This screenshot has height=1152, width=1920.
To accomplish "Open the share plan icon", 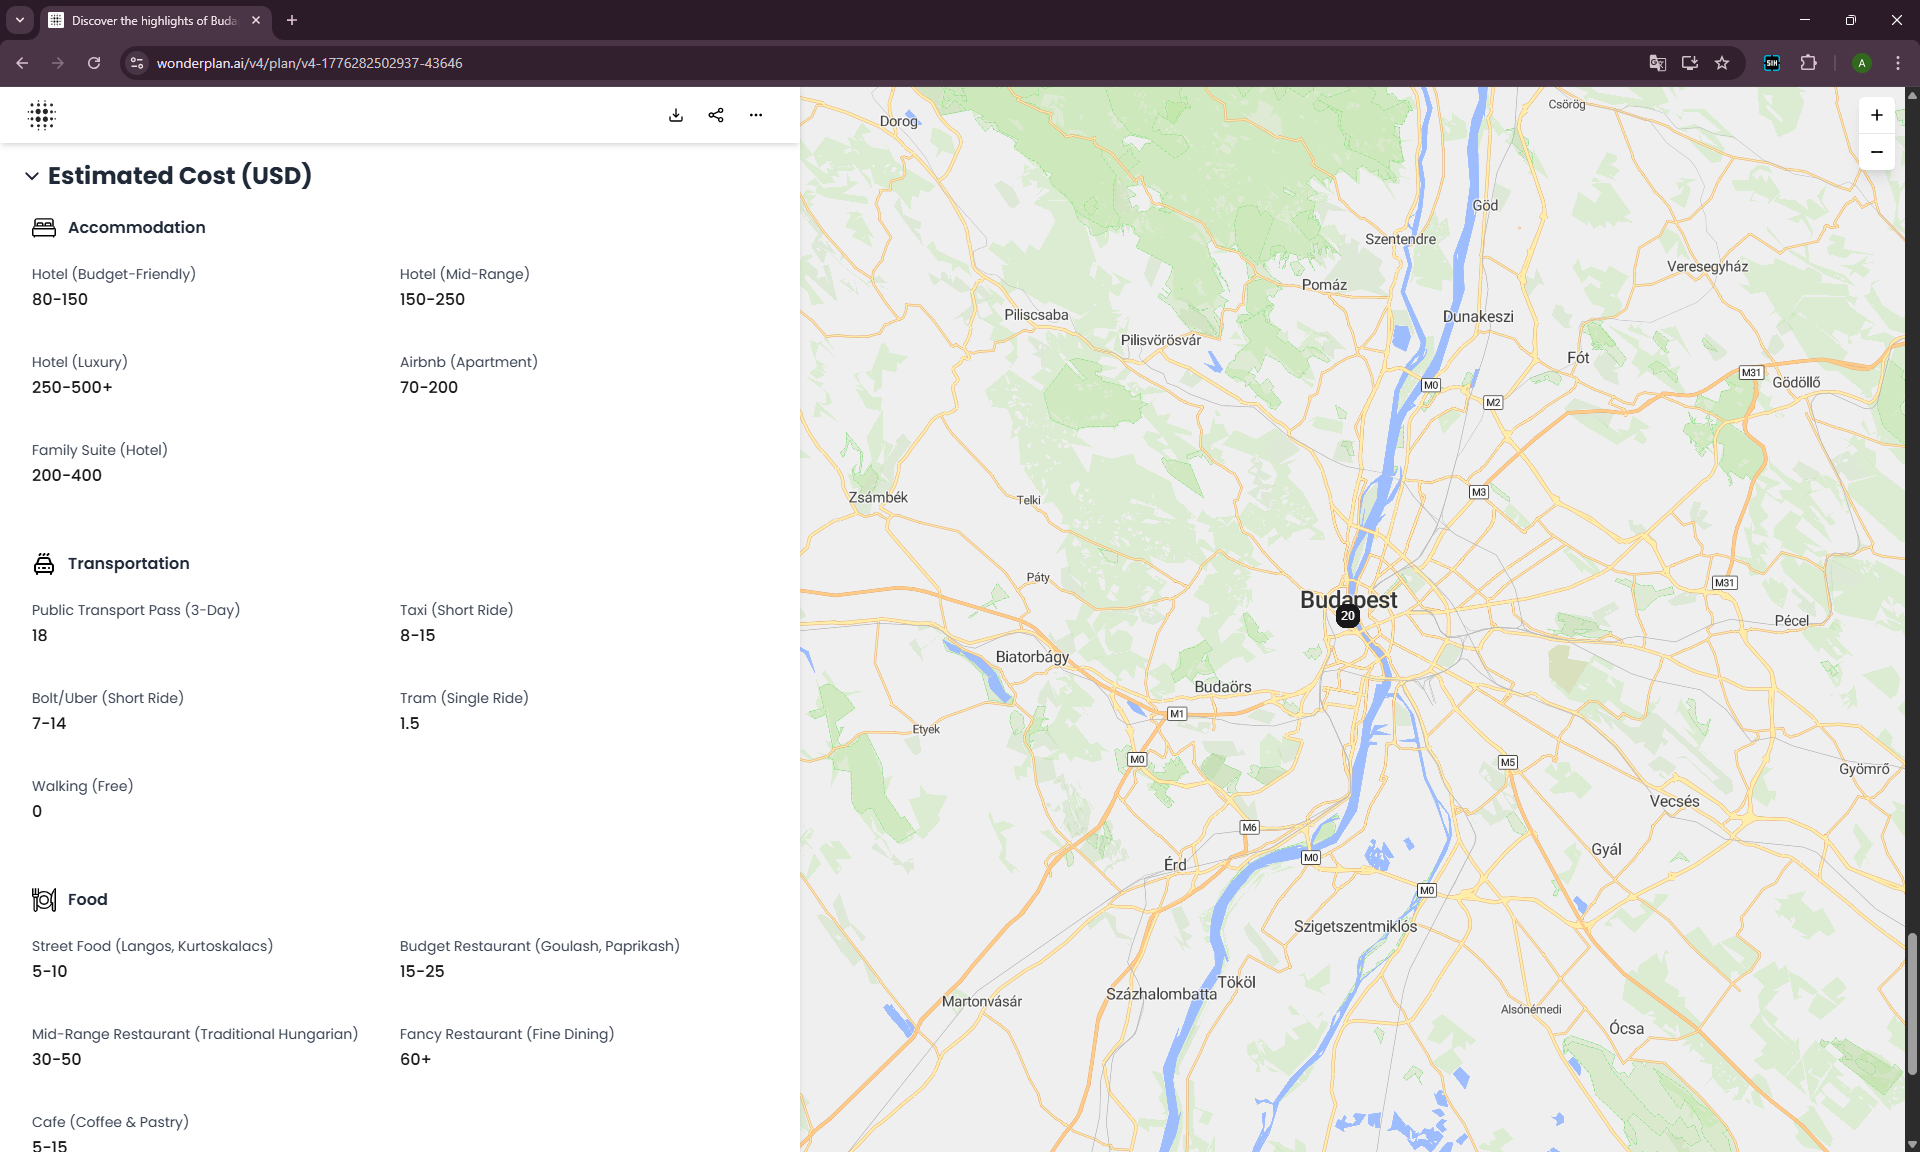I will [716, 115].
